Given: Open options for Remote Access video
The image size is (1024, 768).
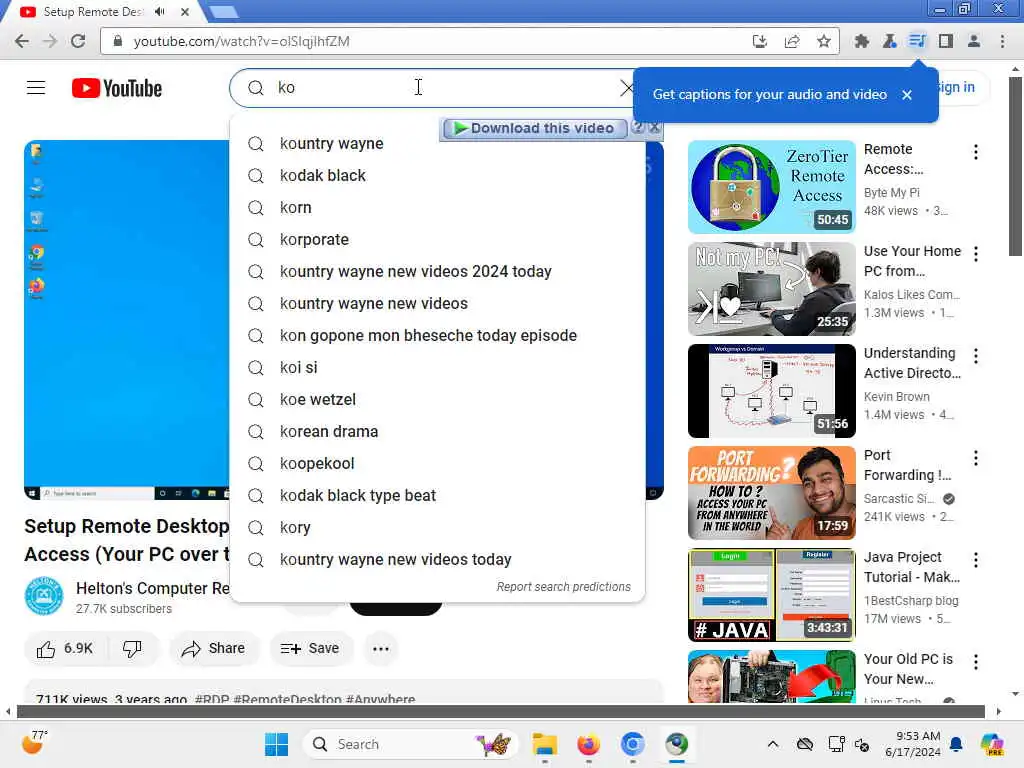Looking at the screenshot, I should 976,152.
